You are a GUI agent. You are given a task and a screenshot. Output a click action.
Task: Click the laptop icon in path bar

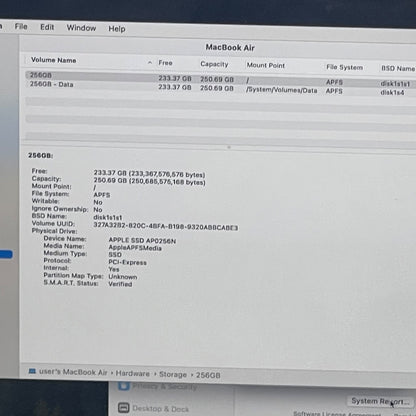[x=32, y=371]
